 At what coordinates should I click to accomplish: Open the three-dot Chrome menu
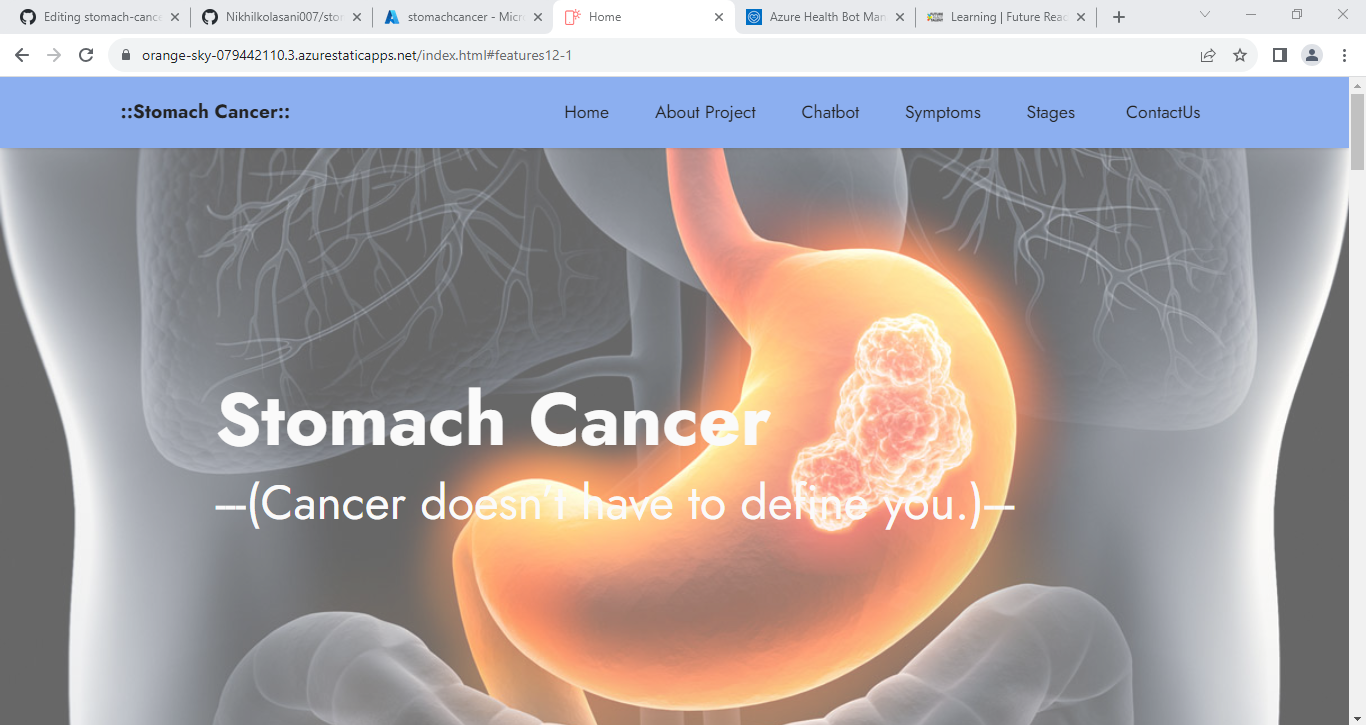pyautogui.click(x=1344, y=55)
